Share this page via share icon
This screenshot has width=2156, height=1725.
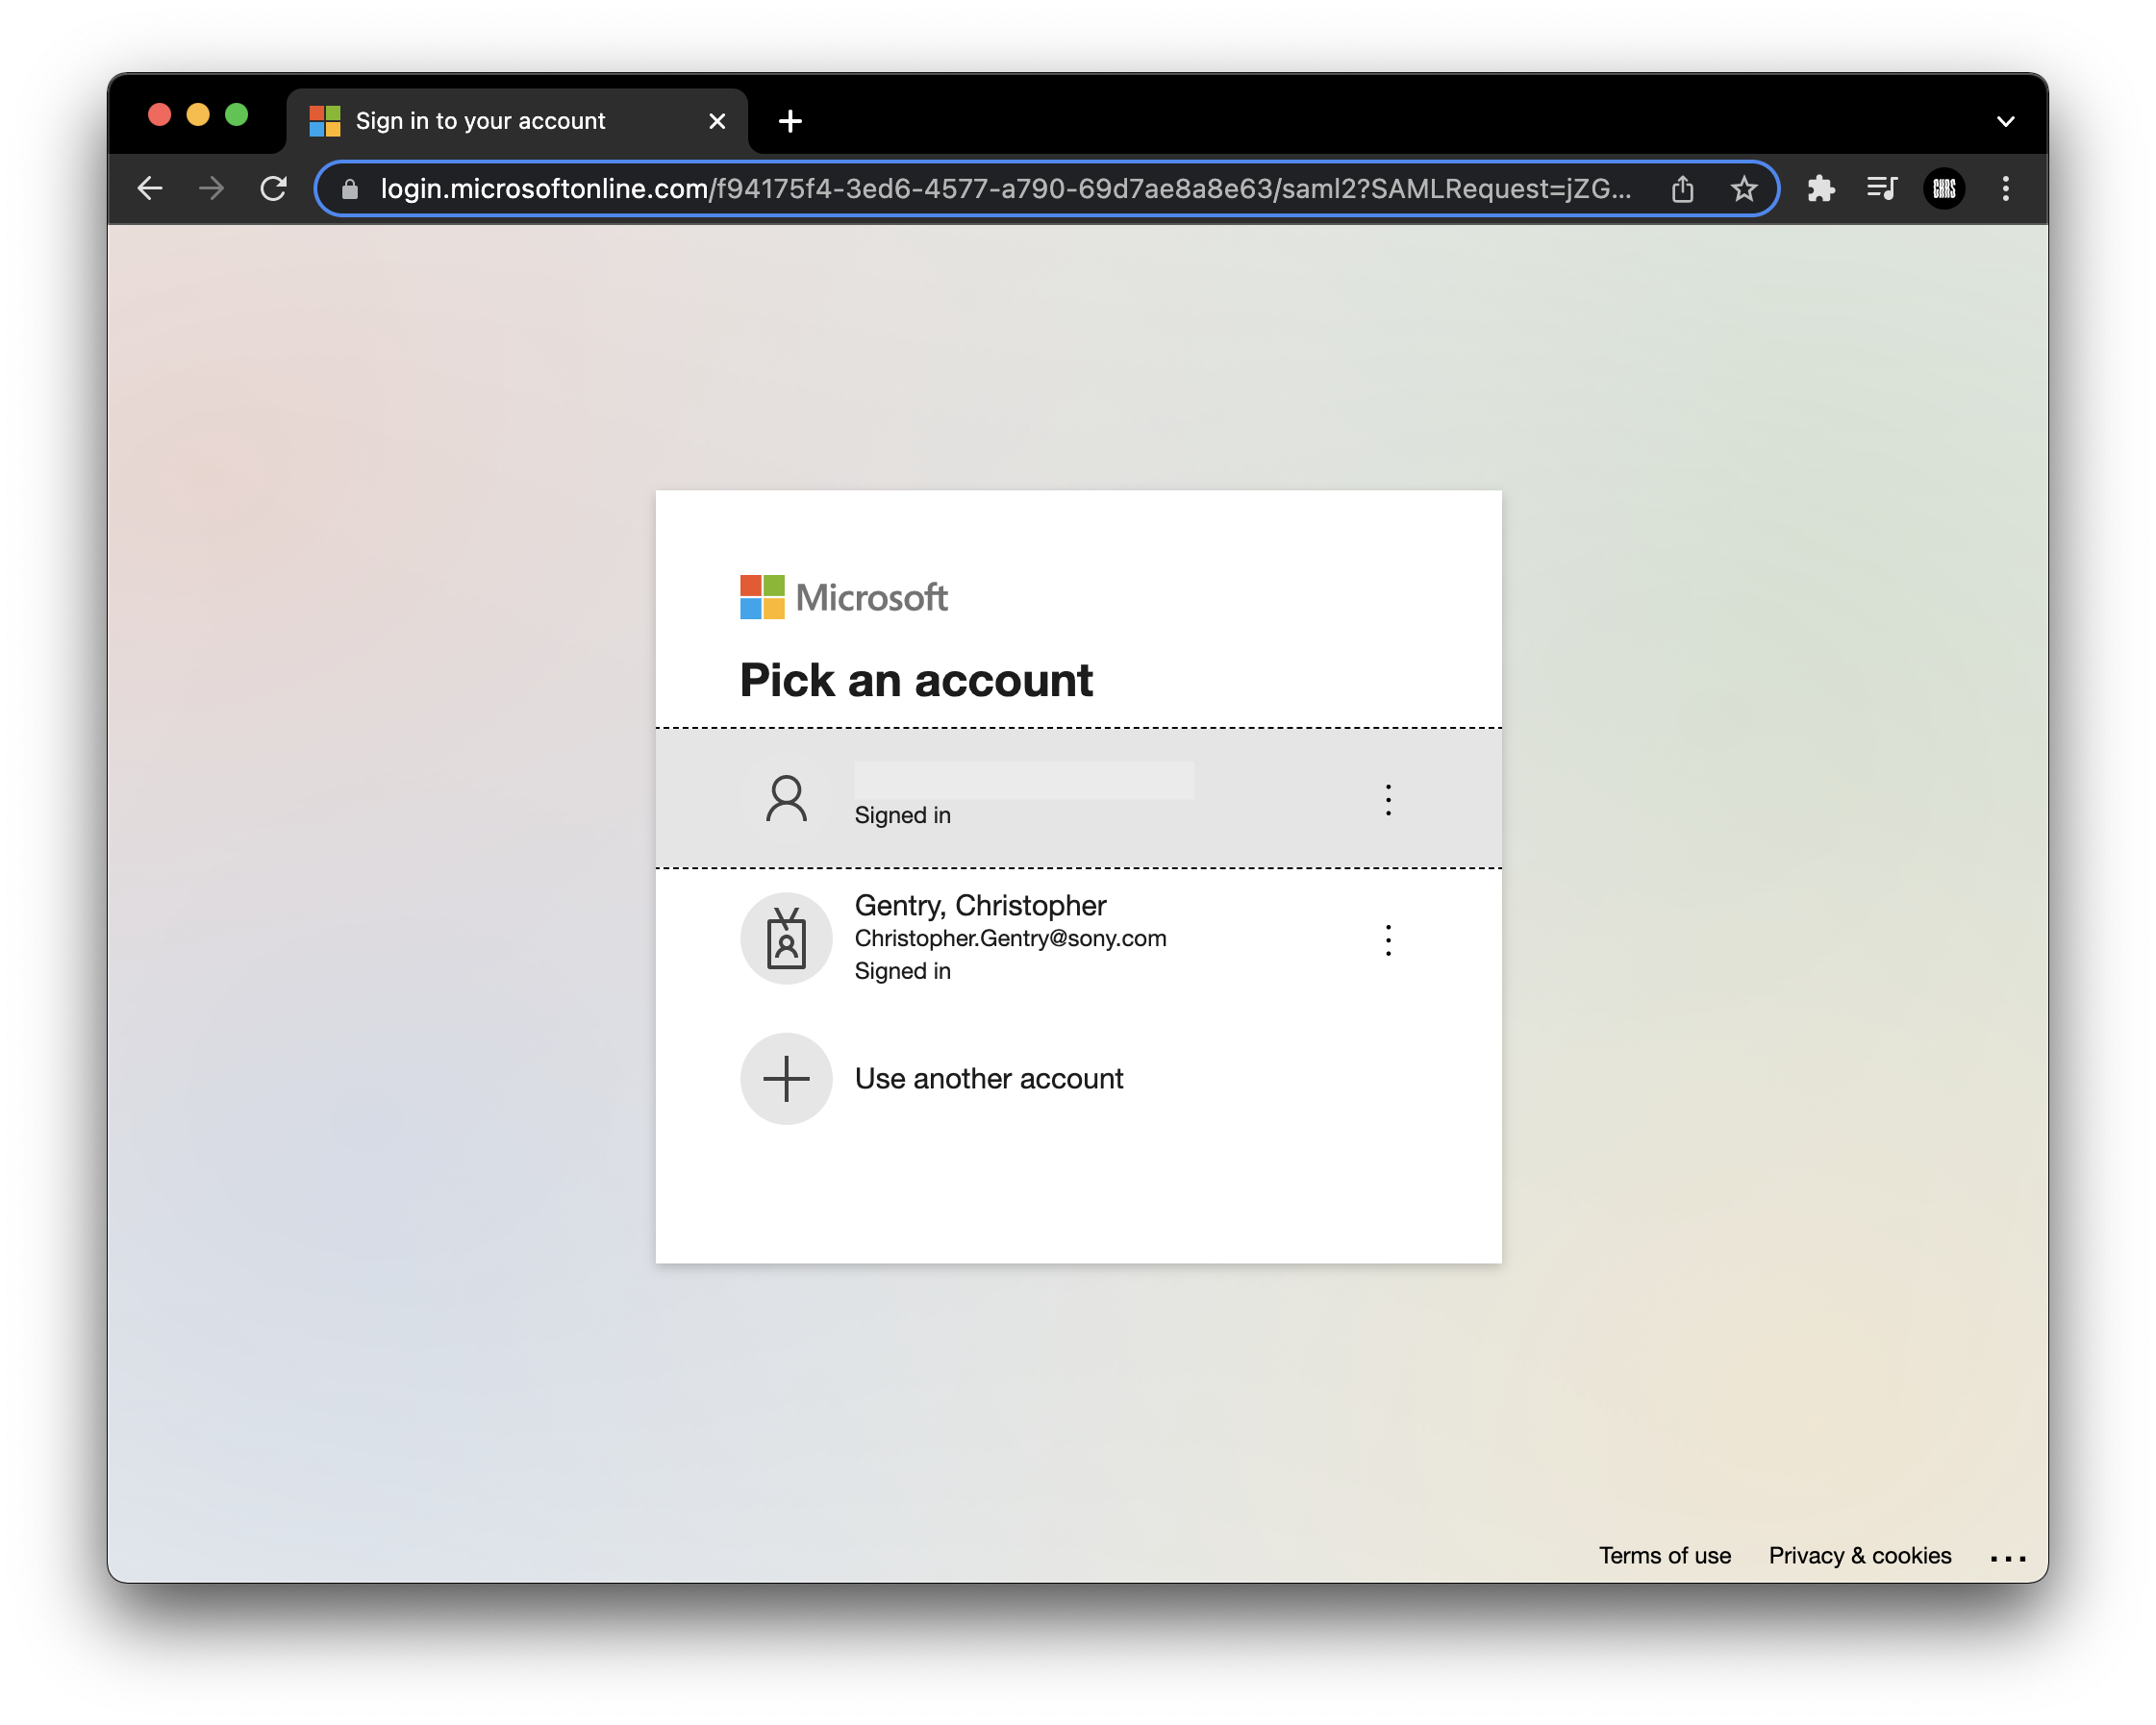[x=1682, y=188]
